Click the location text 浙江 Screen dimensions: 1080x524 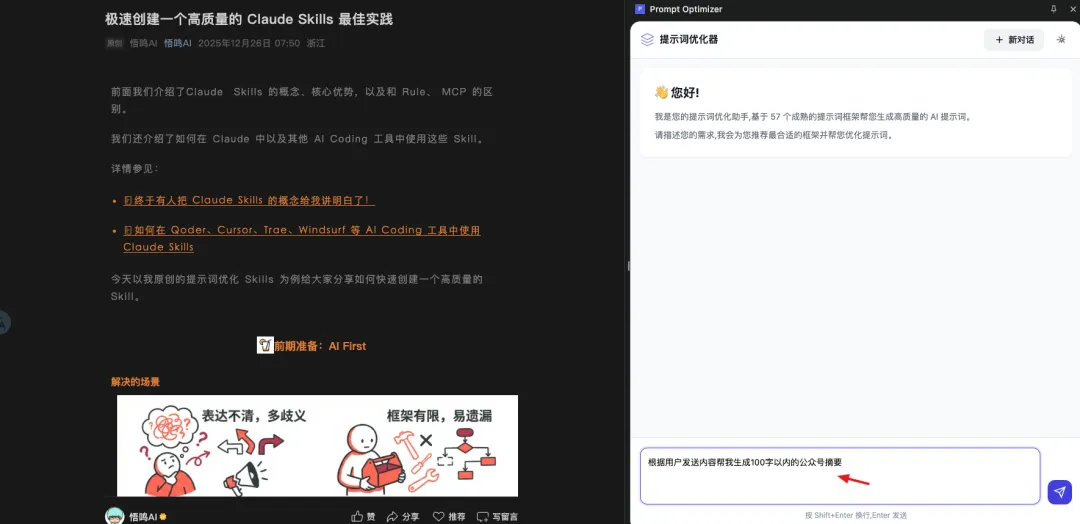pos(316,43)
